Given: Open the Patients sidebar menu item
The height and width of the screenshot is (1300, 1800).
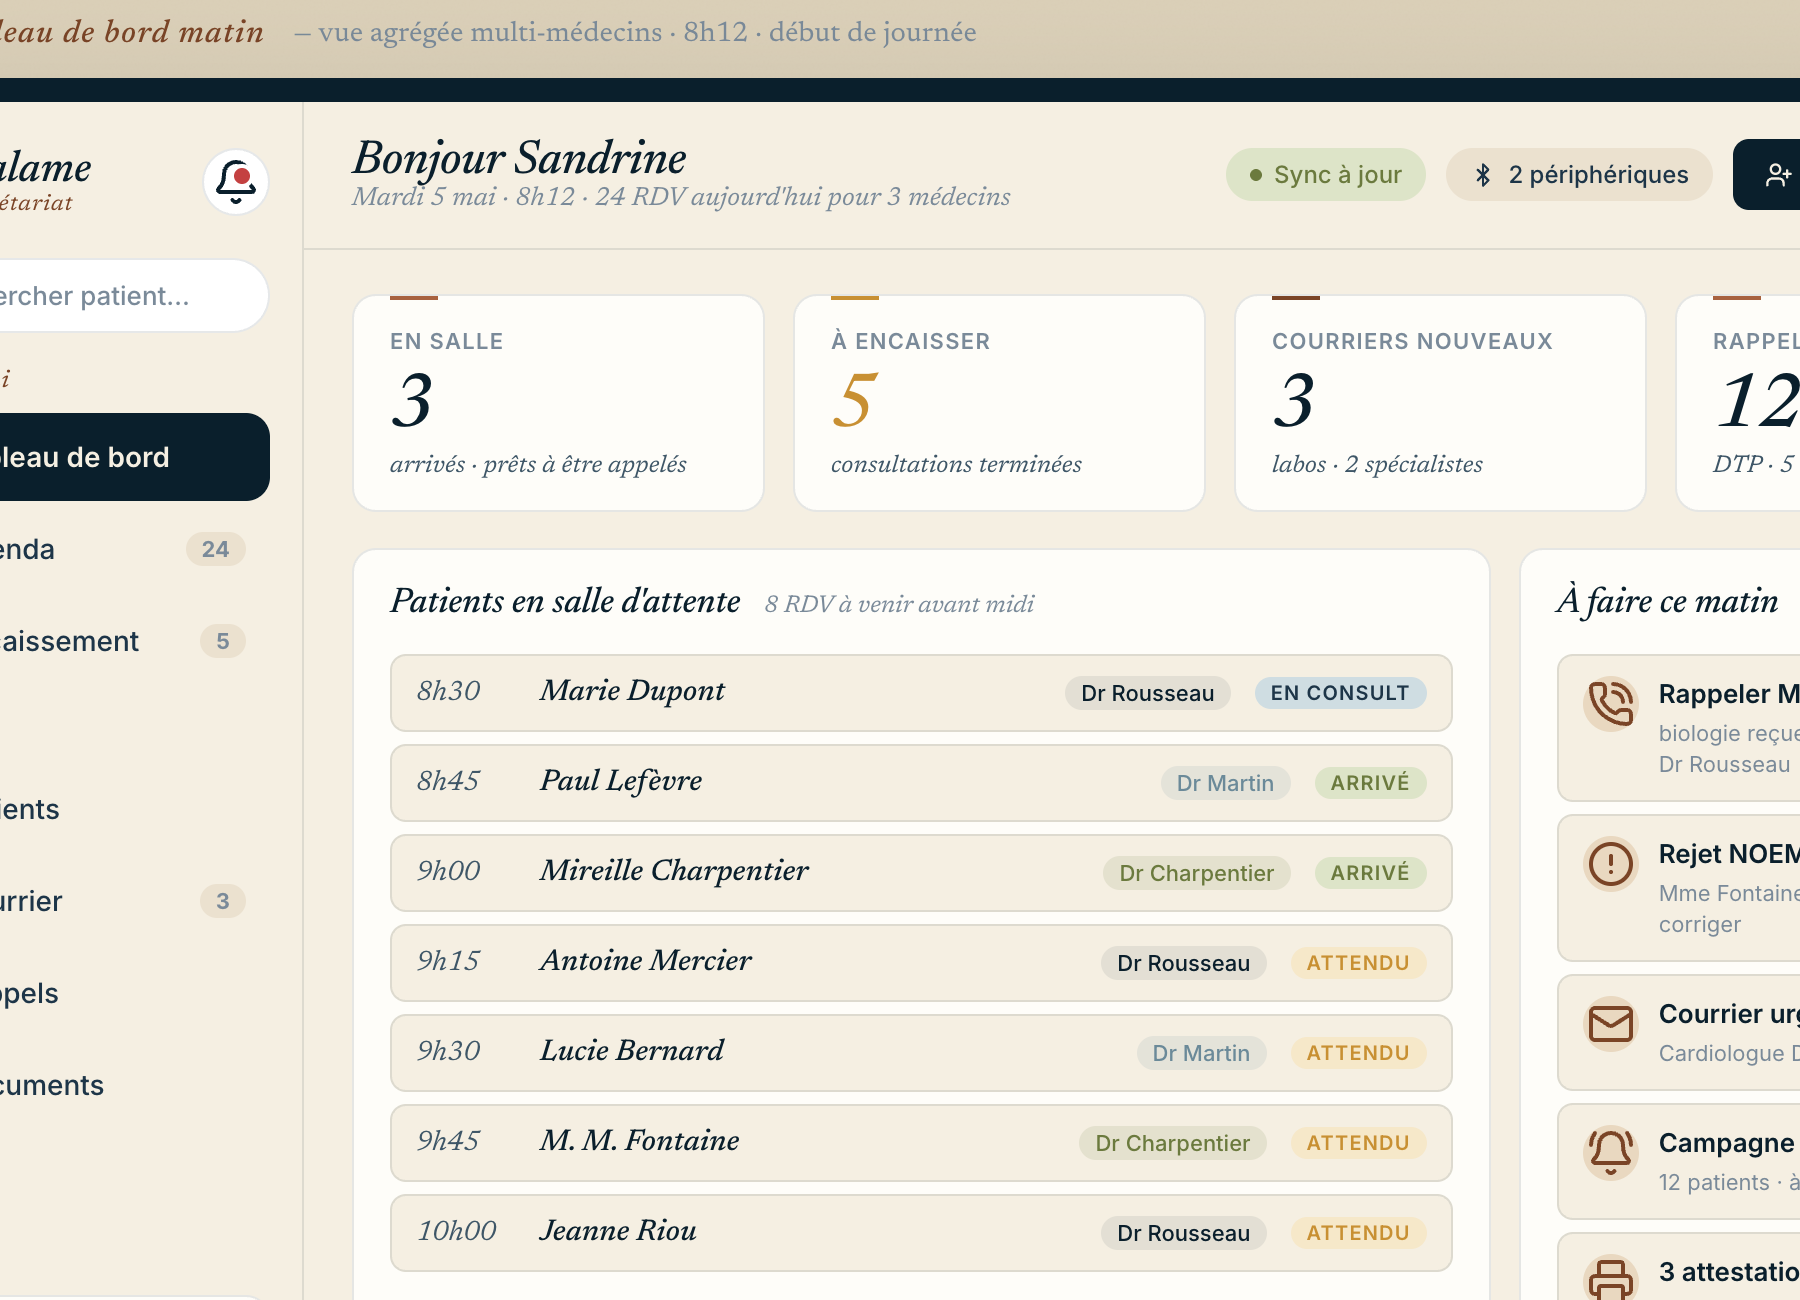Looking at the screenshot, I should 125,809.
